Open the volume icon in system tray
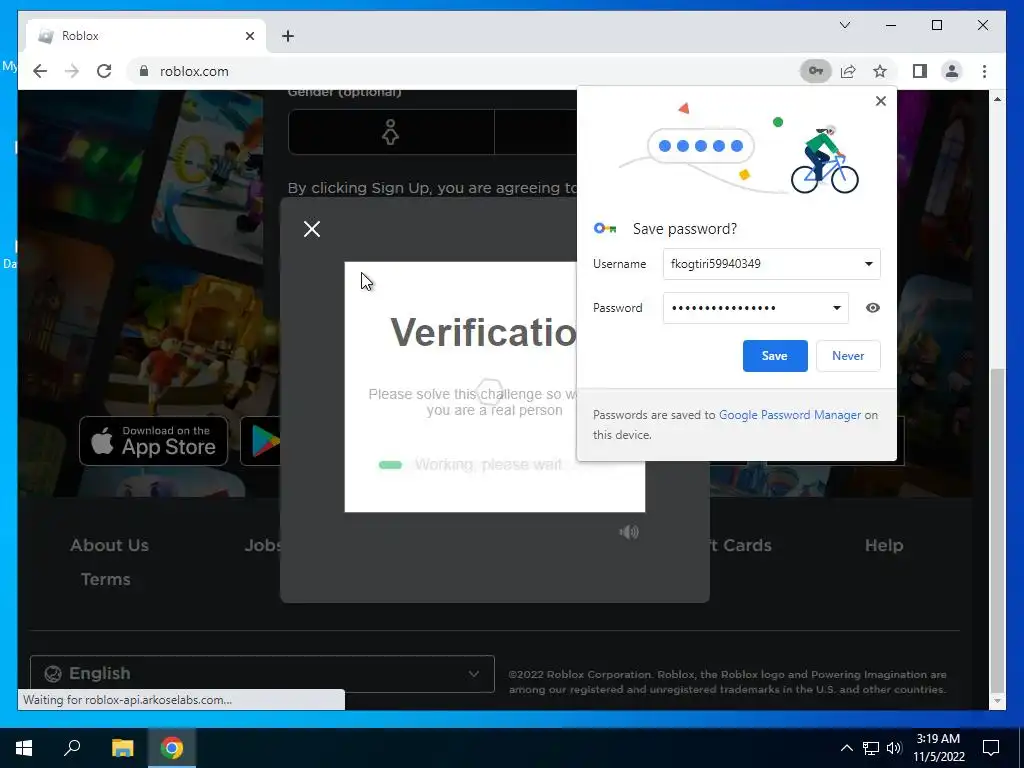Screen dimensions: 1024x768 (894, 748)
